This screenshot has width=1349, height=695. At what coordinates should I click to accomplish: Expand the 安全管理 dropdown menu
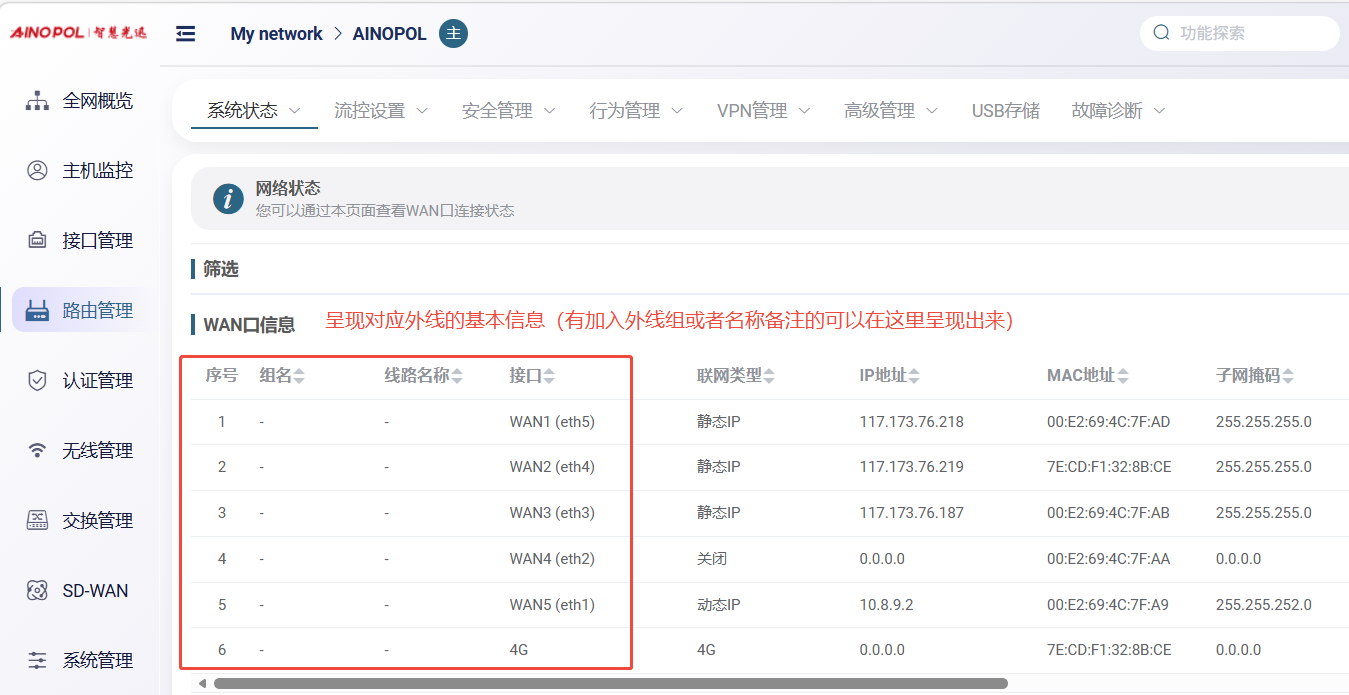point(508,111)
